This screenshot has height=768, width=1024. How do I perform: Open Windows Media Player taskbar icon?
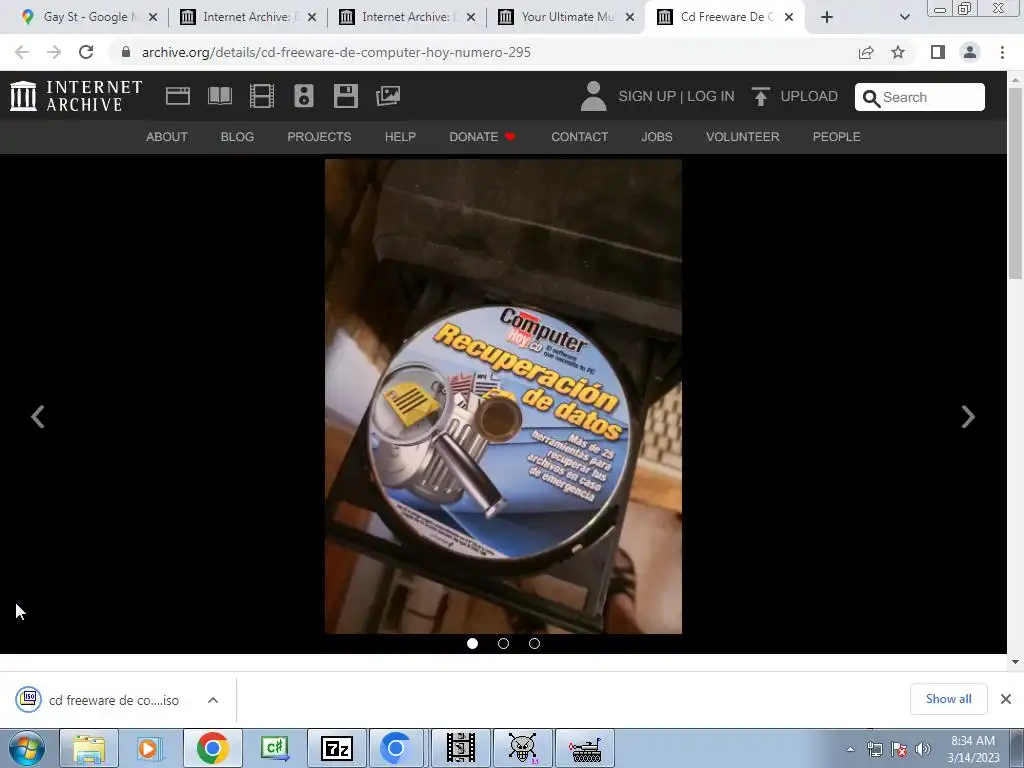pos(148,748)
